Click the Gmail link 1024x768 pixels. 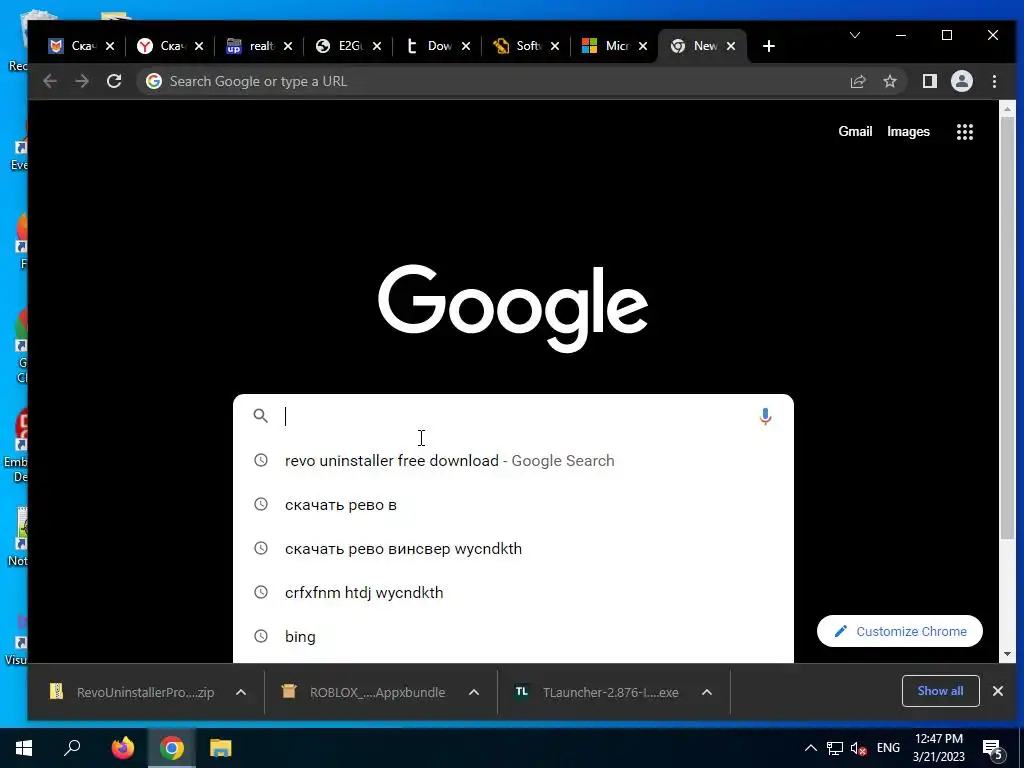click(x=855, y=131)
